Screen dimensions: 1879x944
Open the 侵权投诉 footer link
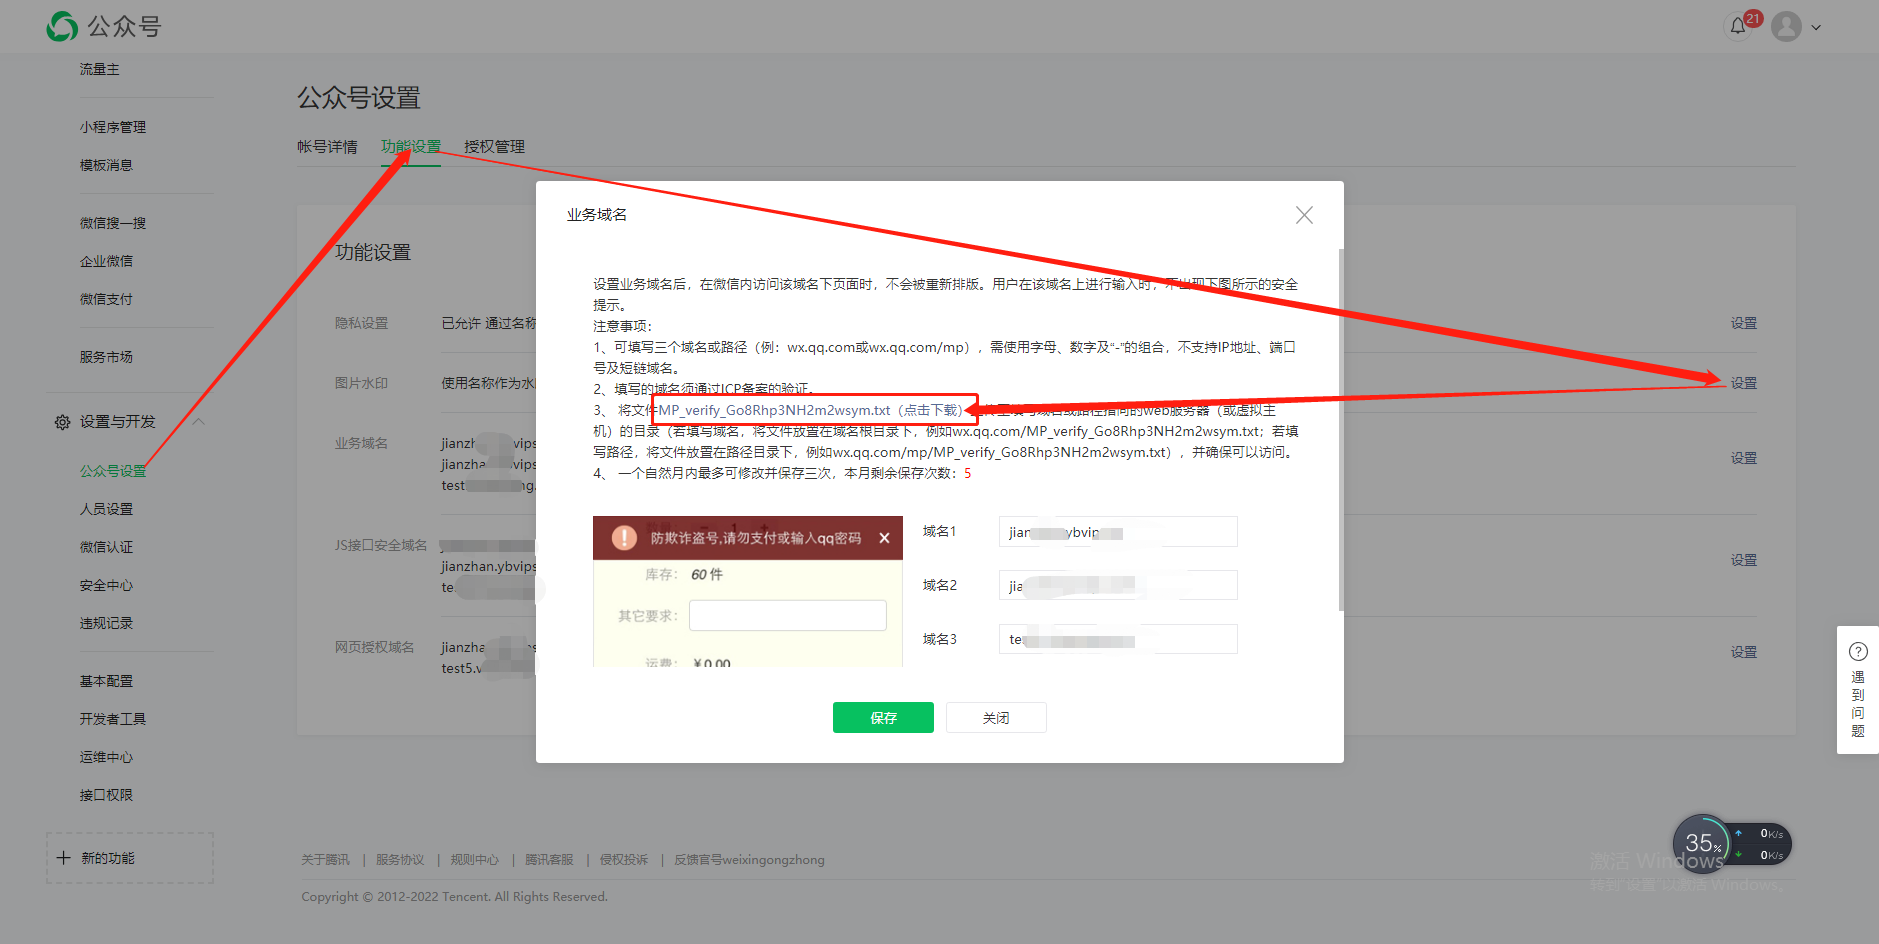[x=624, y=860]
